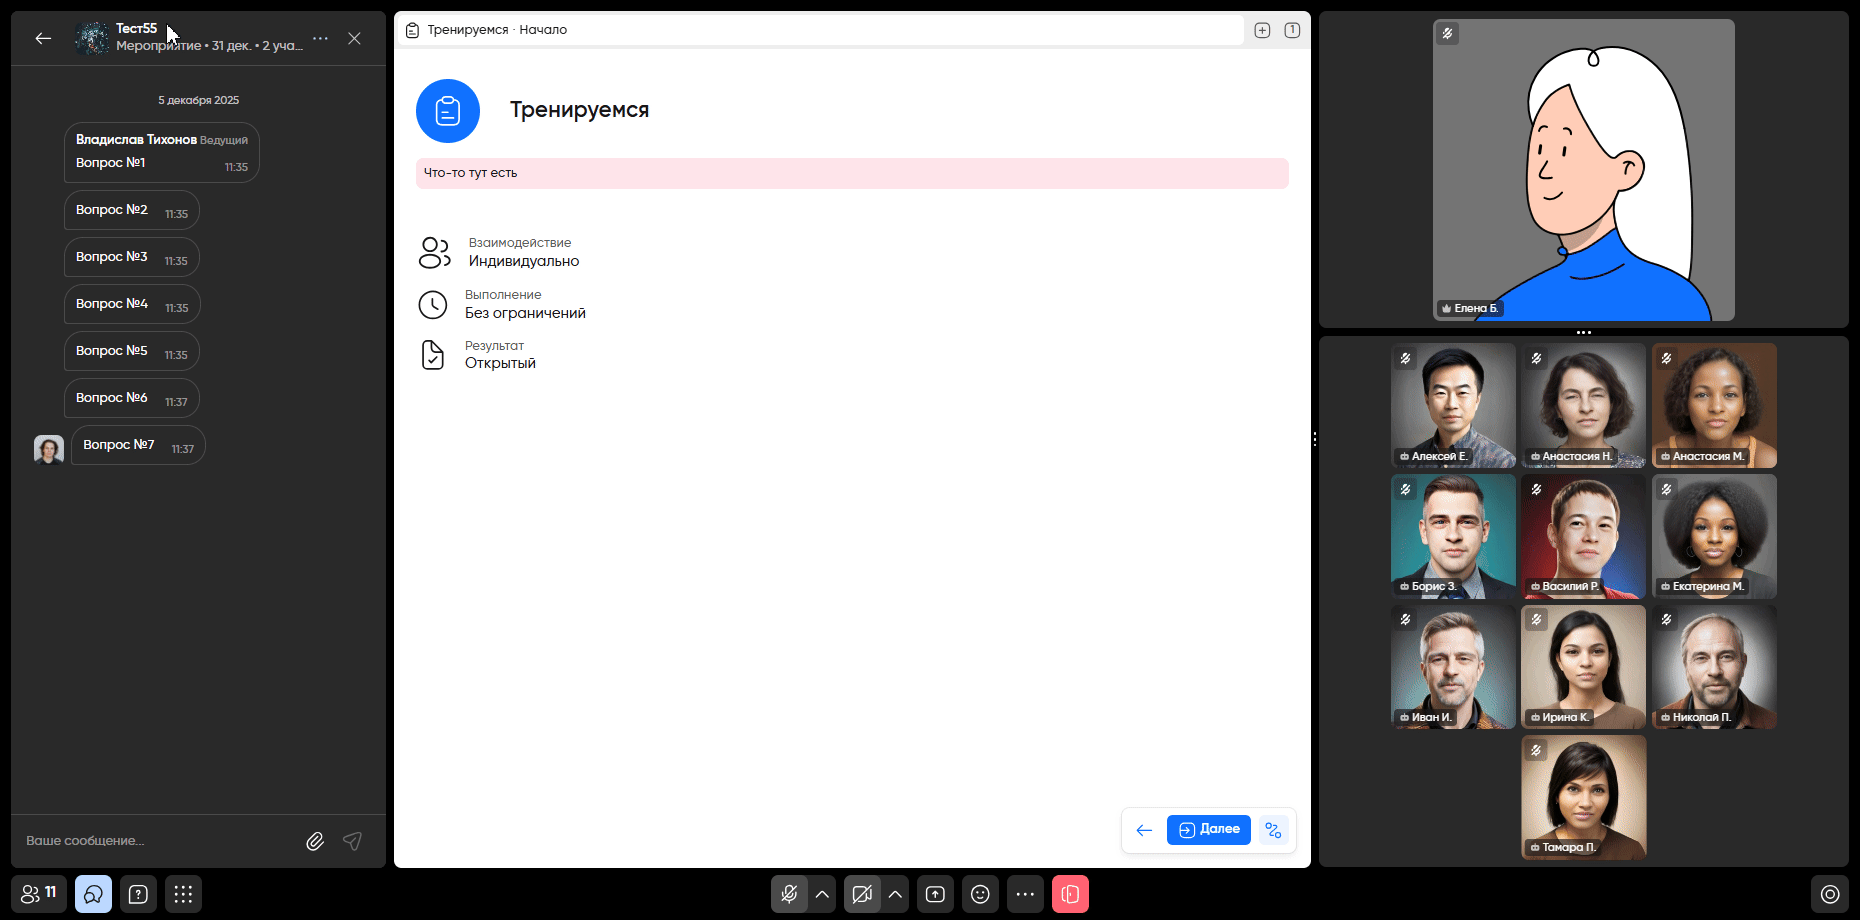
Task: Attach a file with the paperclip icon
Action: pos(315,841)
